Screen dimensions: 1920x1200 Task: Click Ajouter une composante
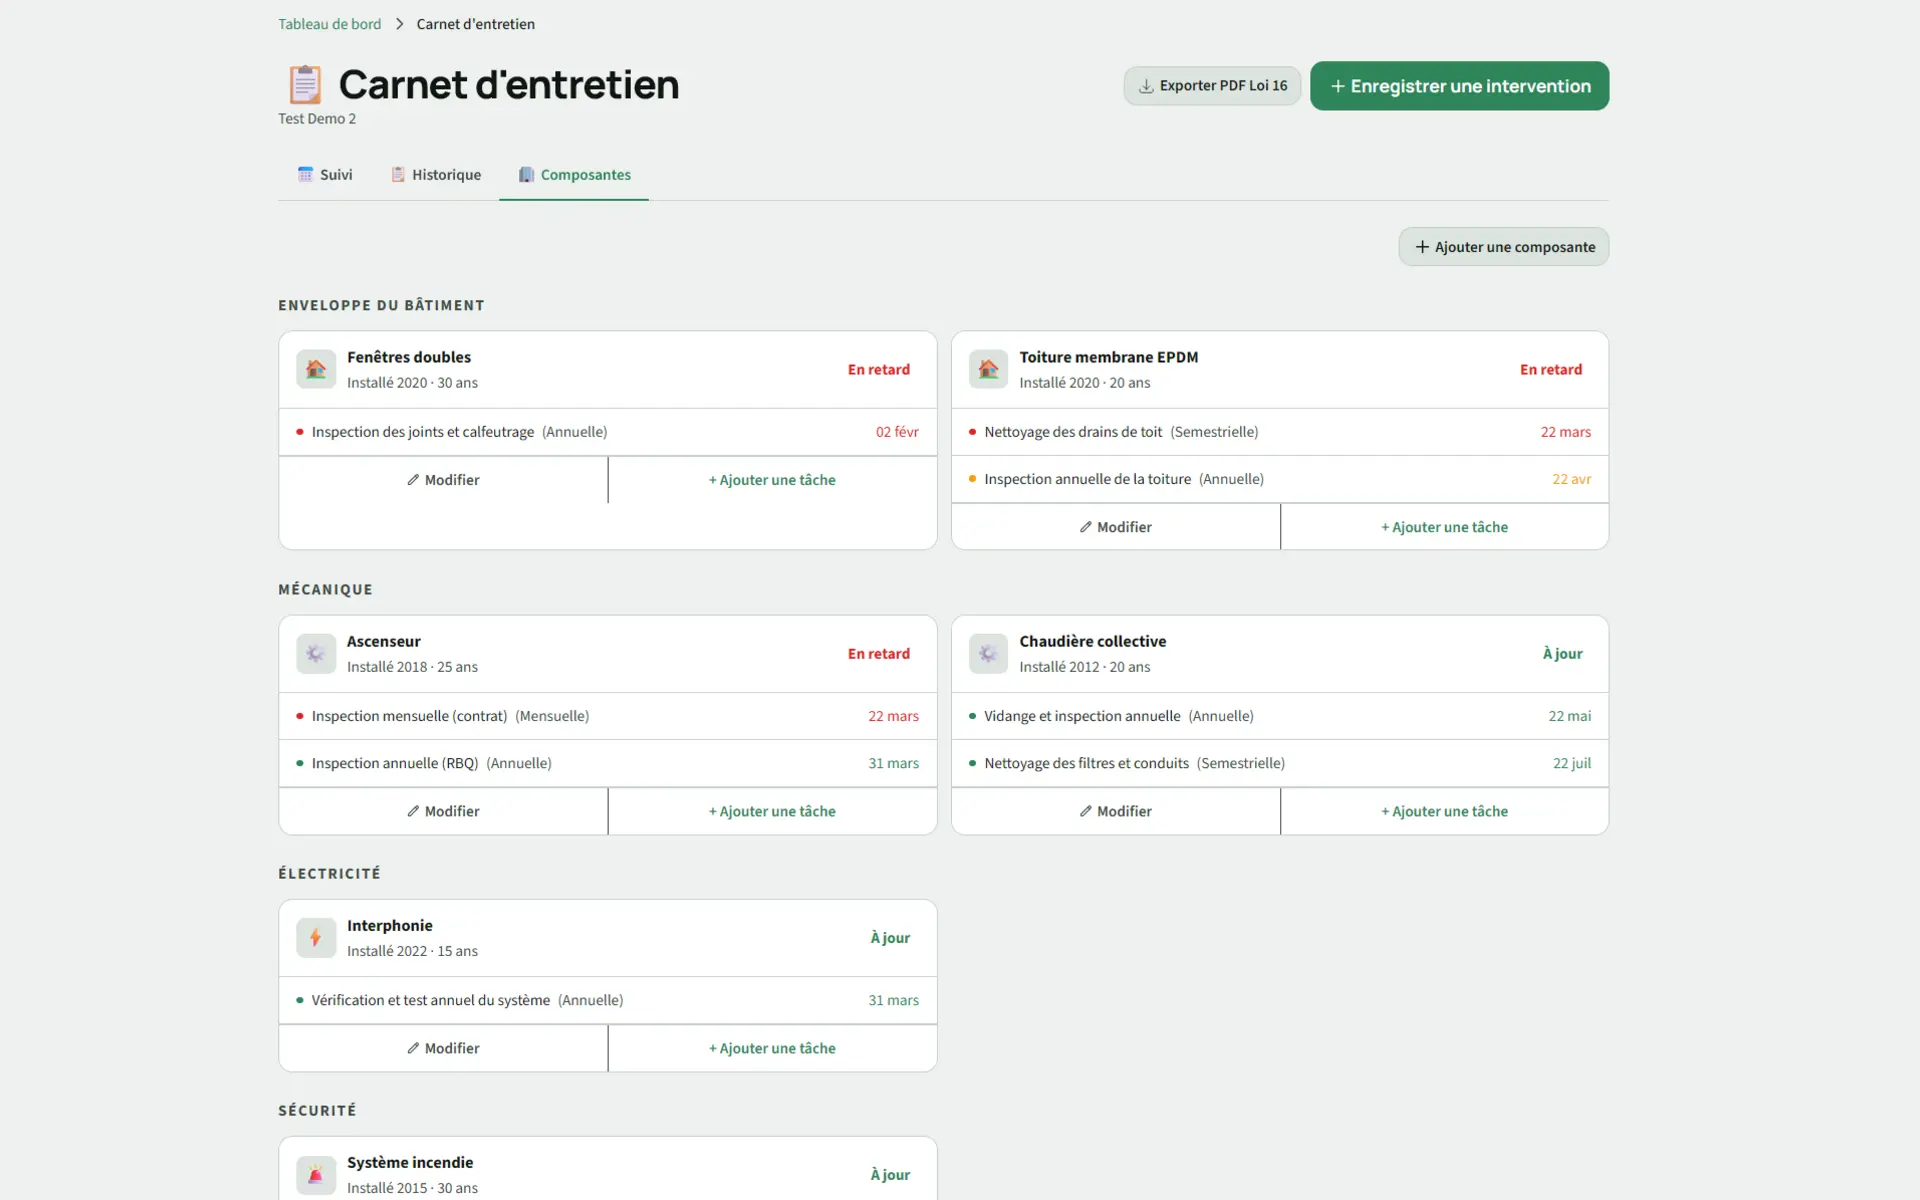pyautogui.click(x=1503, y=246)
